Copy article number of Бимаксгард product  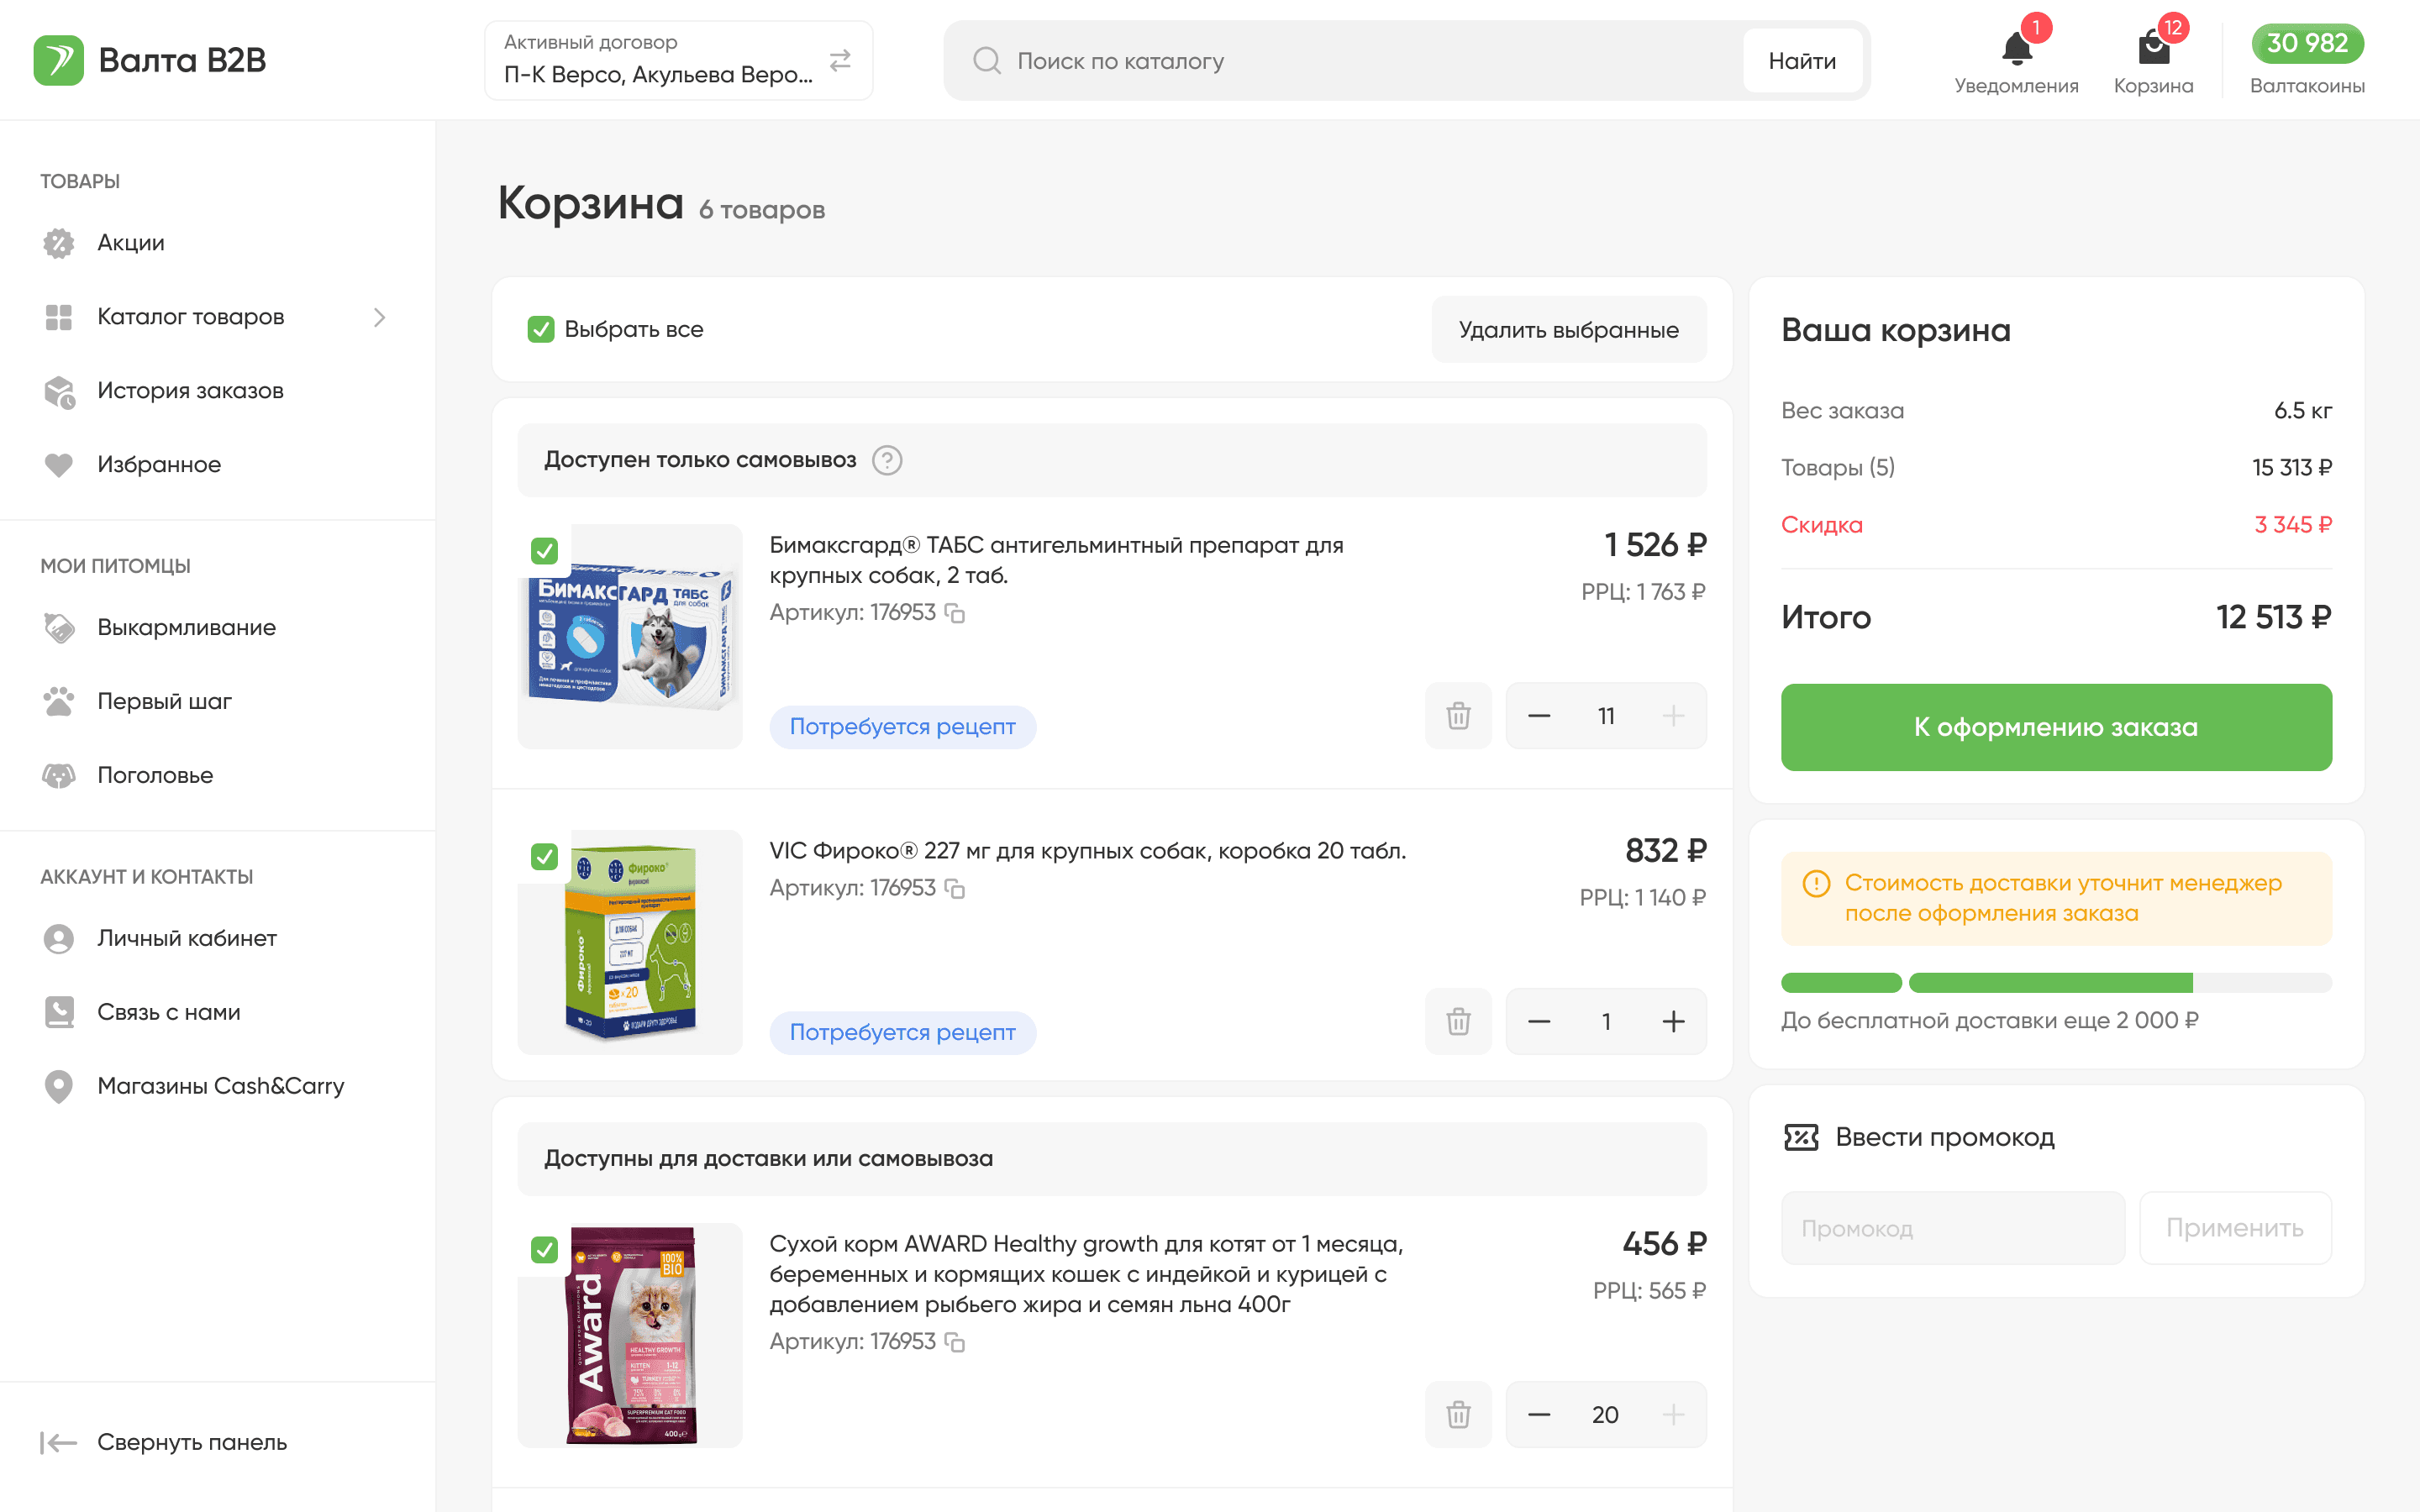(955, 613)
